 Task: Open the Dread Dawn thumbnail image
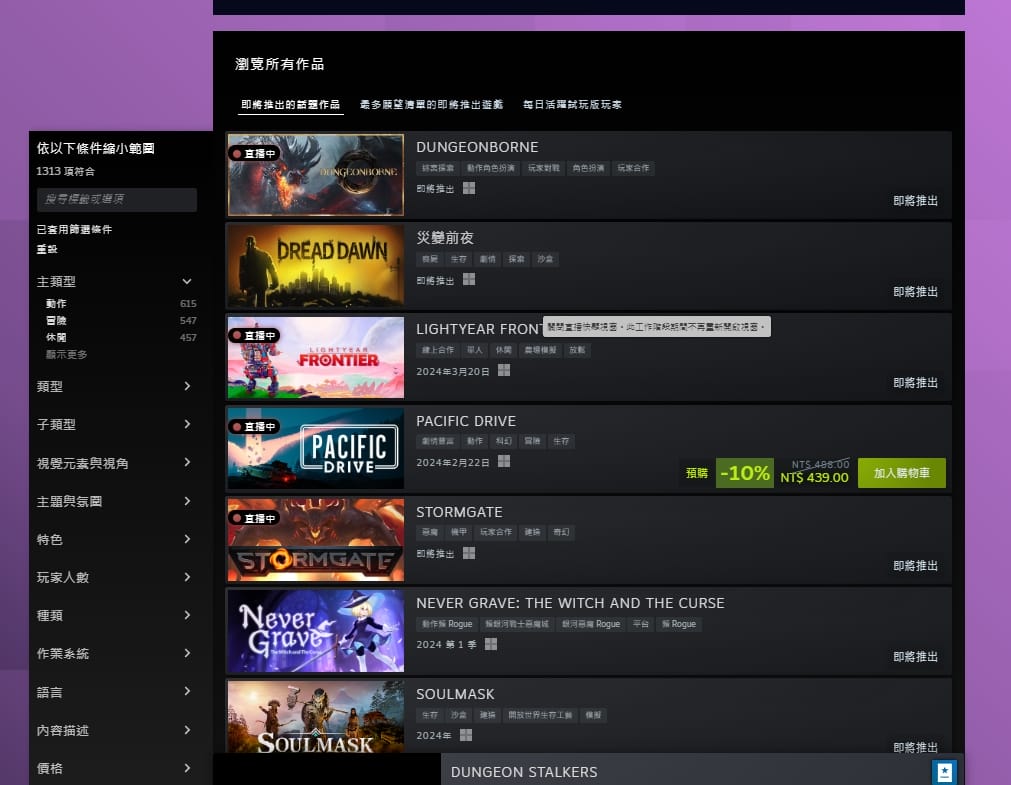pyautogui.click(x=316, y=266)
